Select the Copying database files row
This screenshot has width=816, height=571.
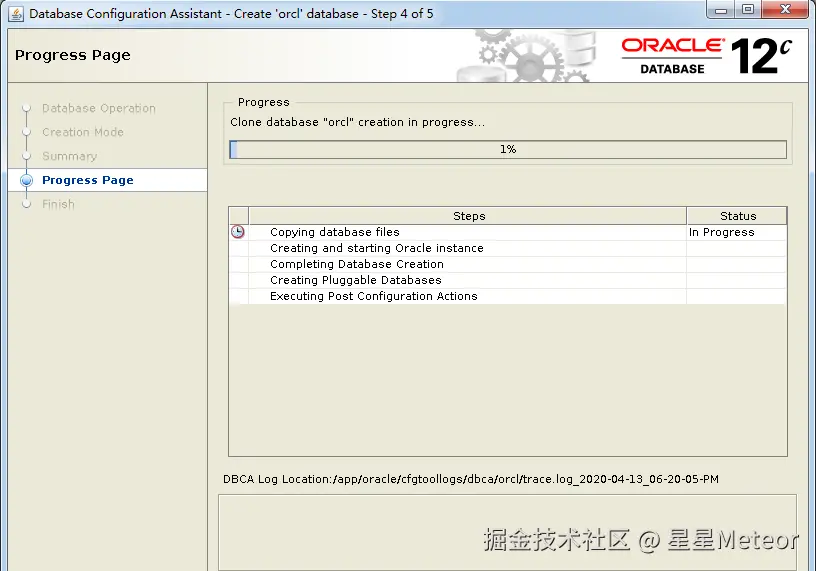(508, 232)
